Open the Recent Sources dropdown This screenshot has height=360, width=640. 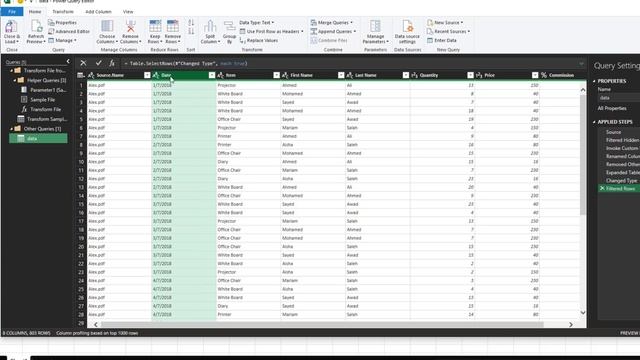448,31
